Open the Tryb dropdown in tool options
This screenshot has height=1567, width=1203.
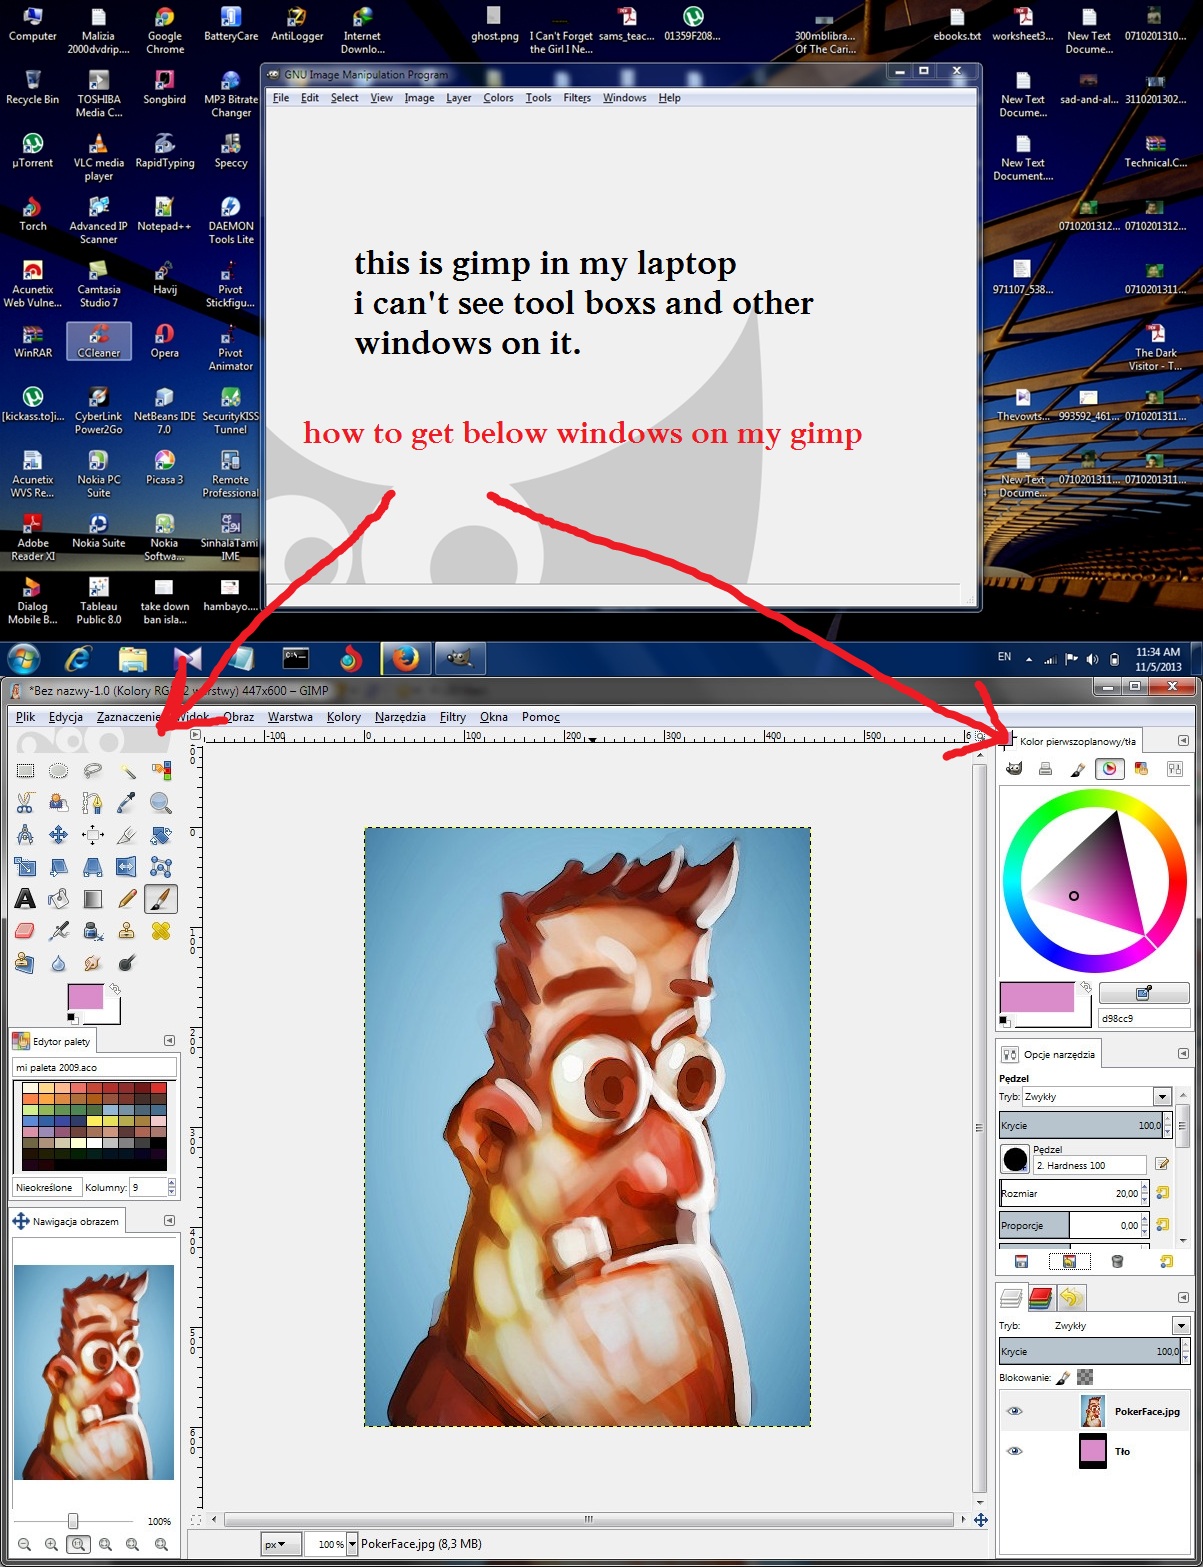pyautogui.click(x=1162, y=1097)
